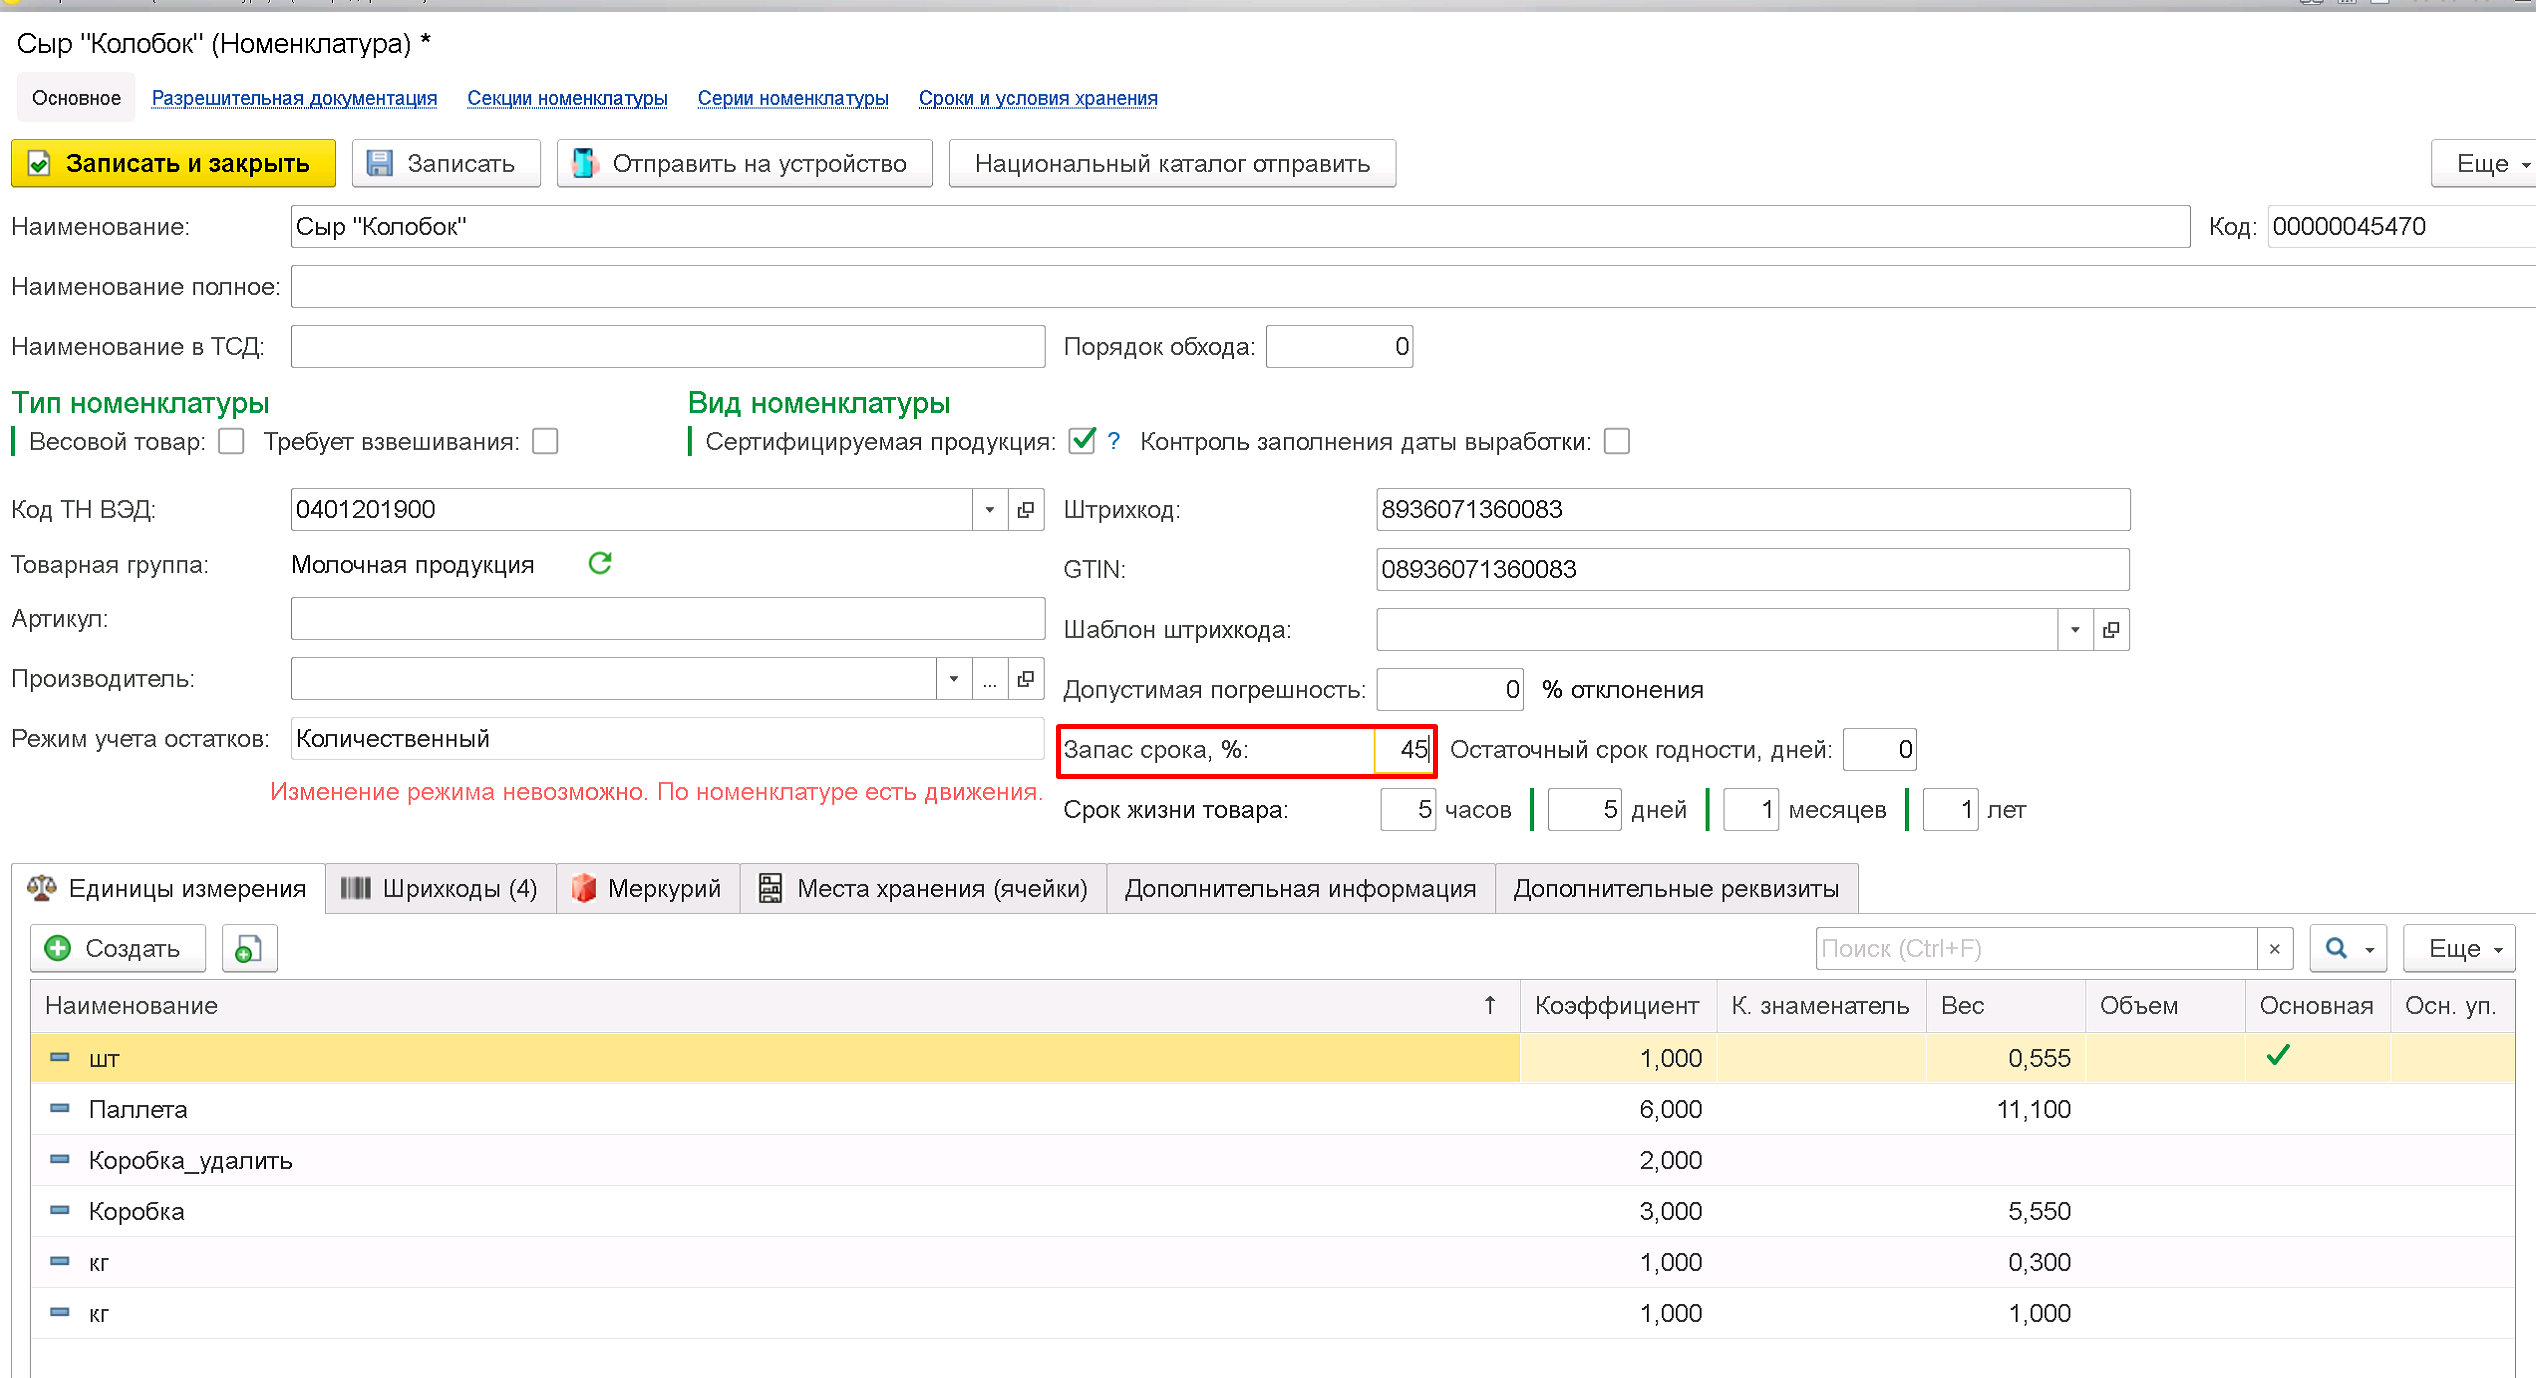Image resolution: width=2536 pixels, height=1378 pixels.
Task: Open Секции номенклатуры link
Action: [567, 98]
